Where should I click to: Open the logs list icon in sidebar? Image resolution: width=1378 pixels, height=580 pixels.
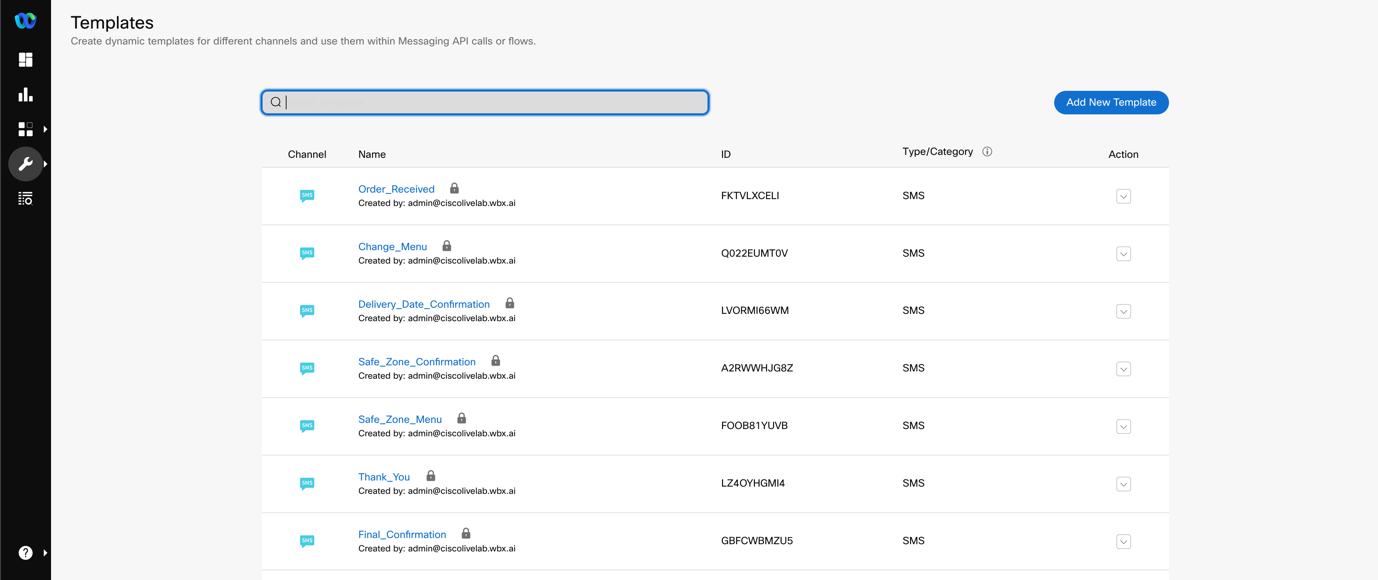pyautogui.click(x=25, y=199)
